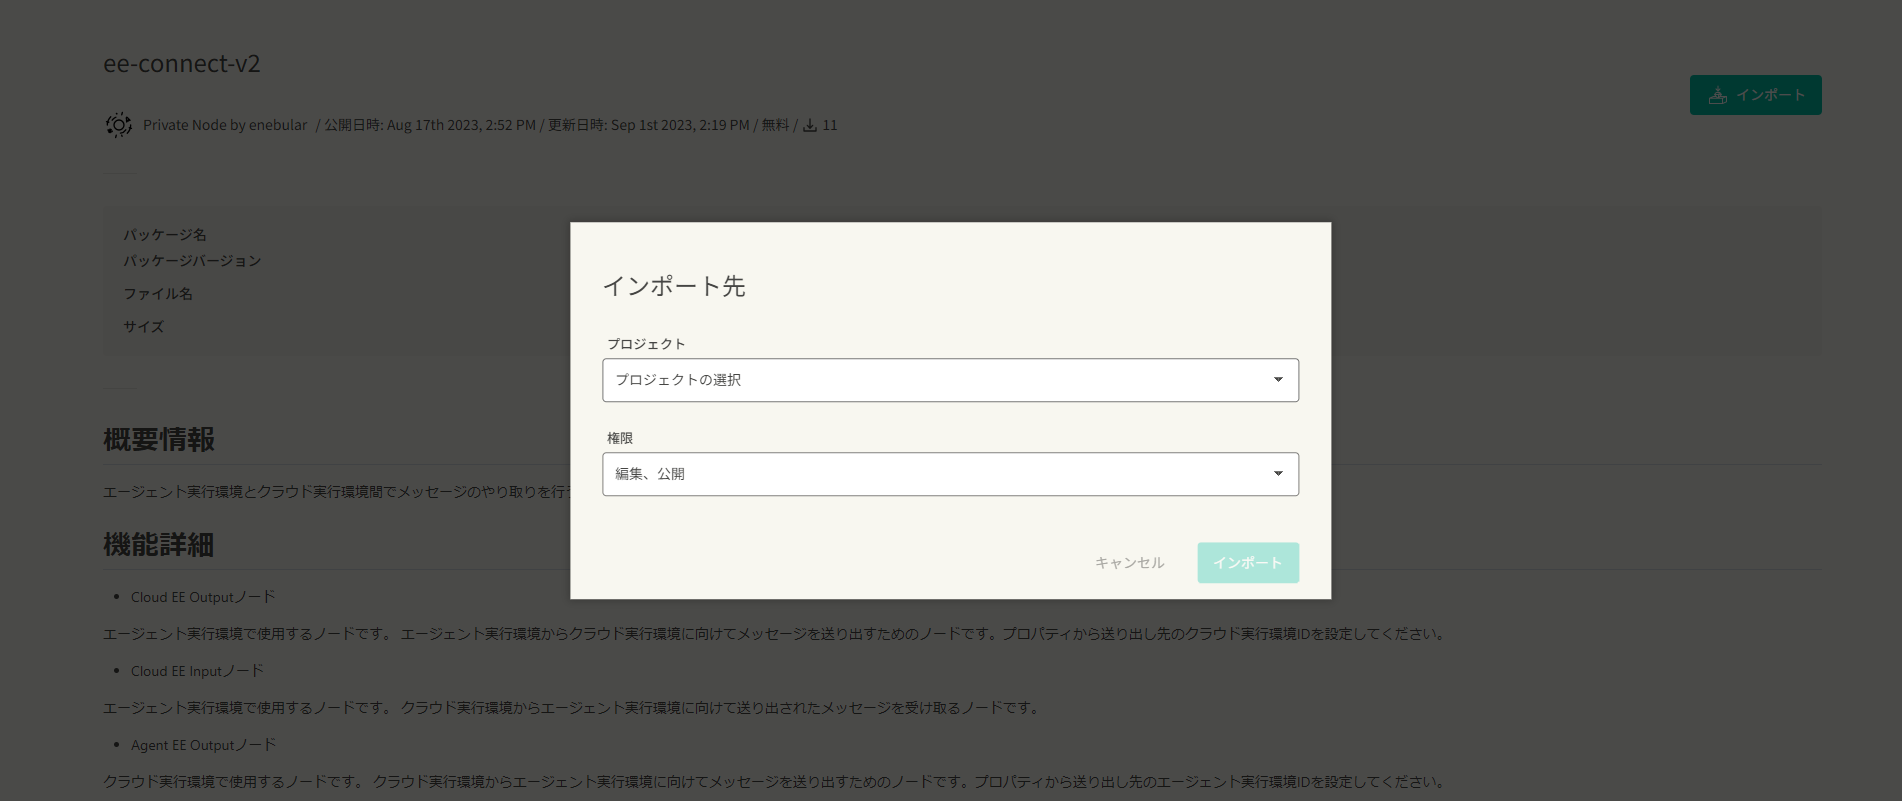Click the enebular publisher avatar icon
Image resolution: width=1902 pixels, height=801 pixels.
119,125
